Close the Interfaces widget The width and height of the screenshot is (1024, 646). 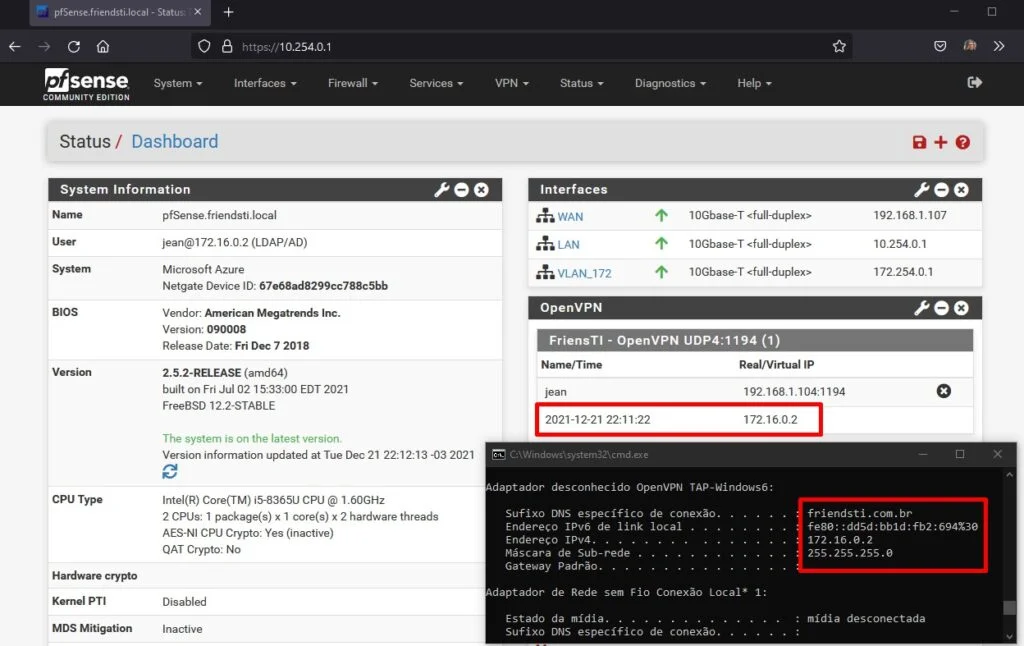point(961,189)
